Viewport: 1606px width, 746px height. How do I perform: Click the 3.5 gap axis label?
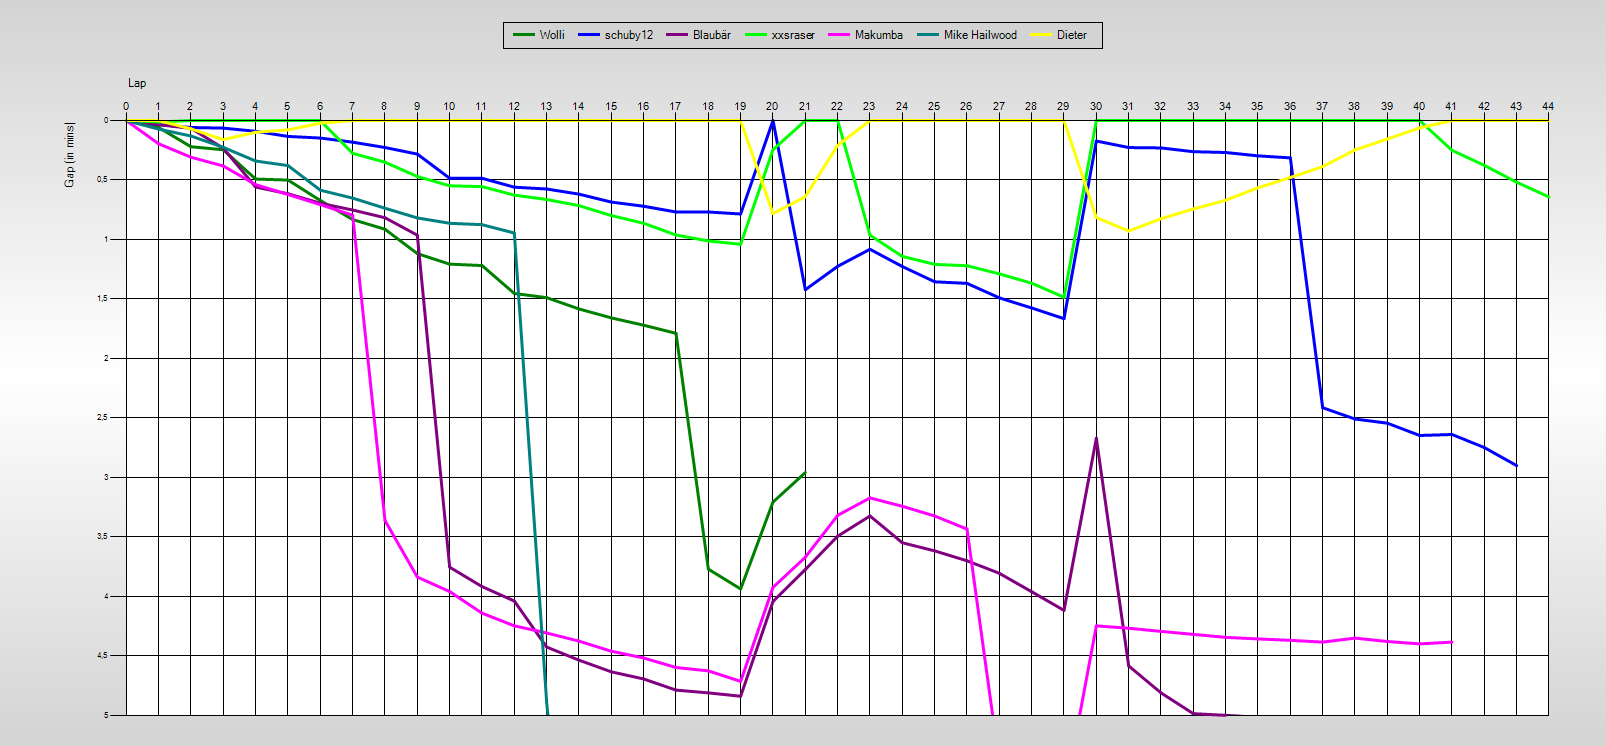click(104, 537)
